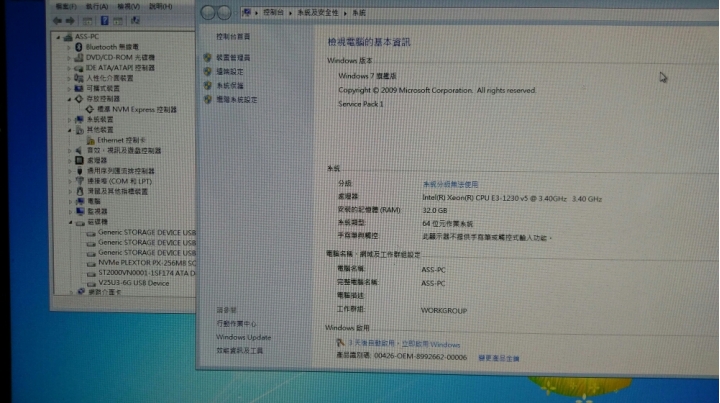Open the 系統保護 sidebar link
The width and height of the screenshot is (720, 403).
click(230, 85)
